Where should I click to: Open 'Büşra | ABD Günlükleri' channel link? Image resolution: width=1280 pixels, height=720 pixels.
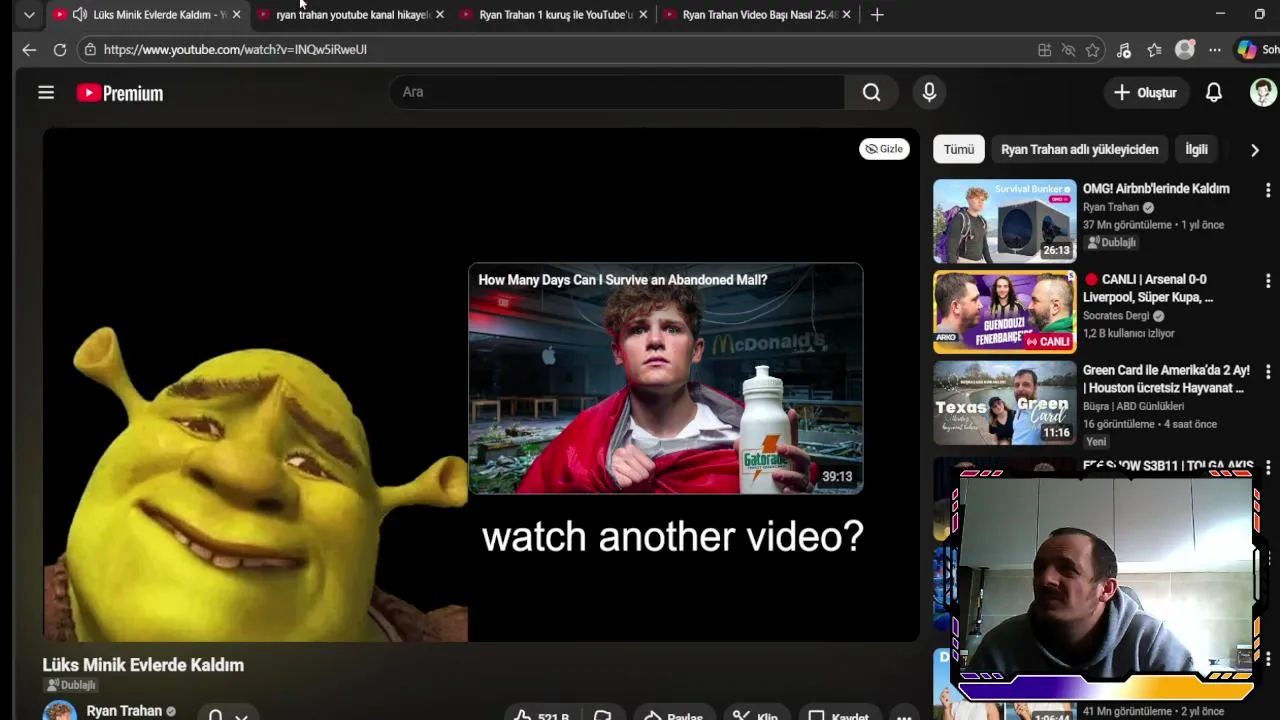click(x=1133, y=407)
